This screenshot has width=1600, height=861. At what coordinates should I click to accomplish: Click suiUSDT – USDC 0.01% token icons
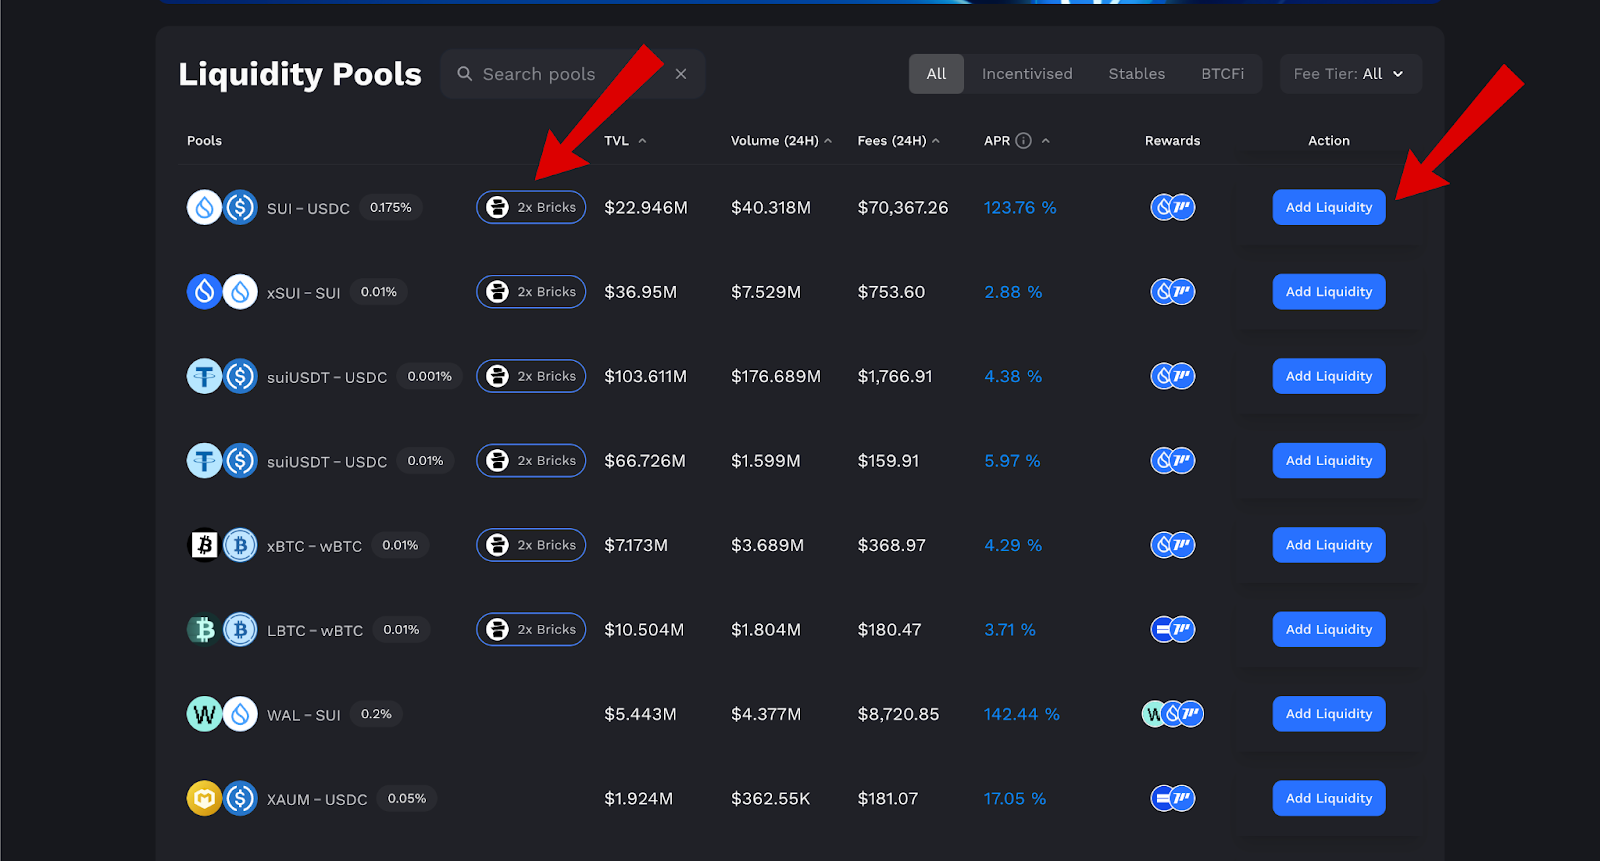coord(222,461)
